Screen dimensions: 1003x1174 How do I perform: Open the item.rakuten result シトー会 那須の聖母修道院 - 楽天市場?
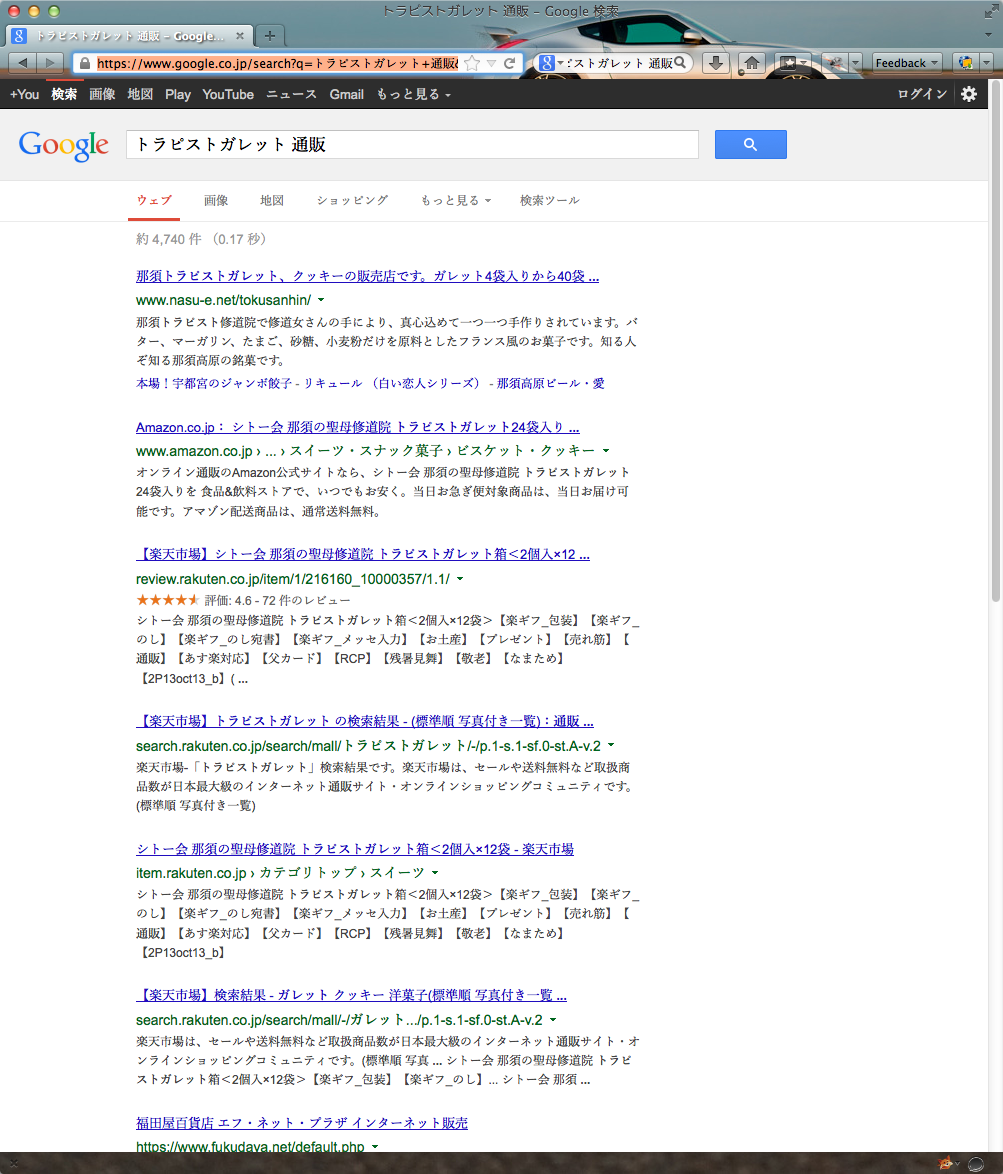pos(355,849)
